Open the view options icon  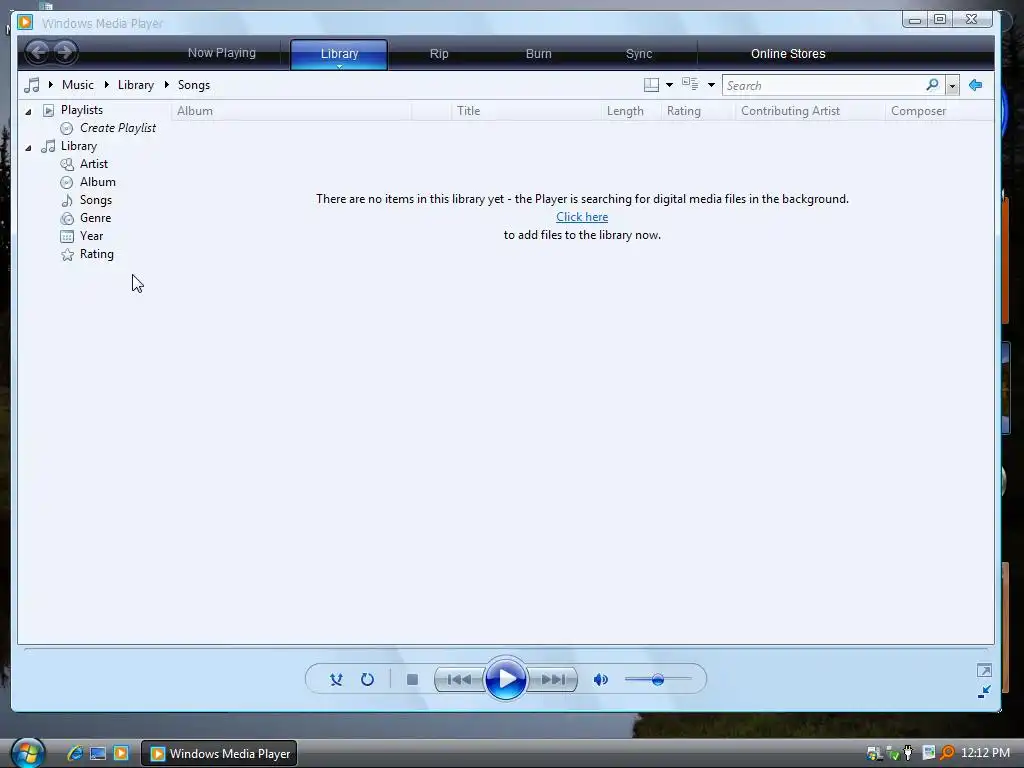690,84
